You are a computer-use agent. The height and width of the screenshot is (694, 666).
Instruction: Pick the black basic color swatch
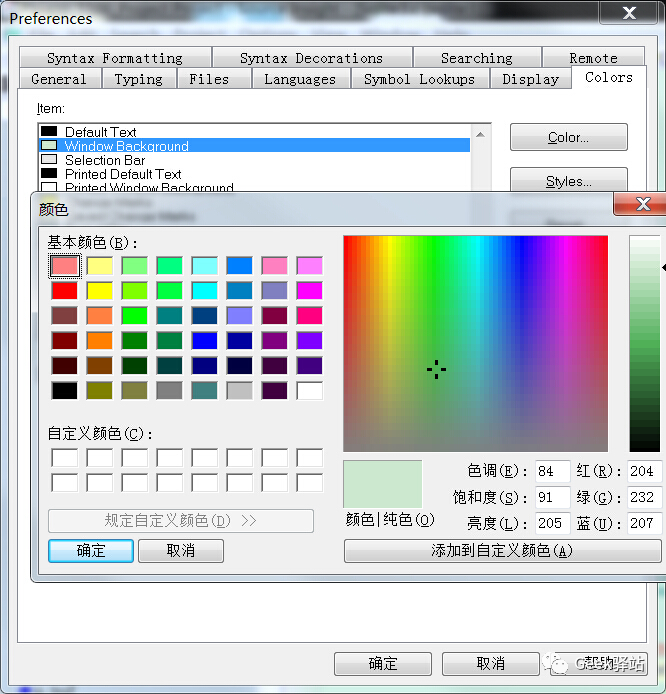(x=65, y=390)
